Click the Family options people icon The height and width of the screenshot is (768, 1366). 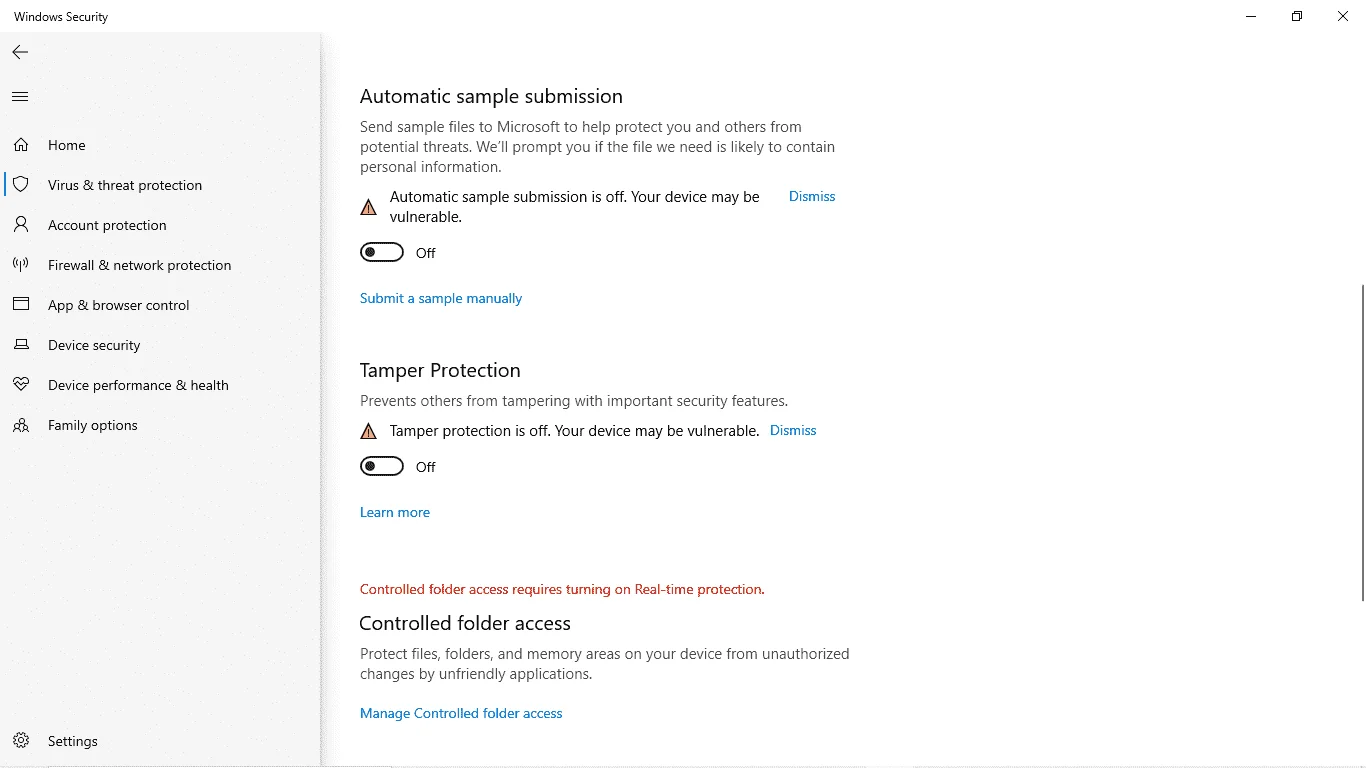click(x=21, y=425)
